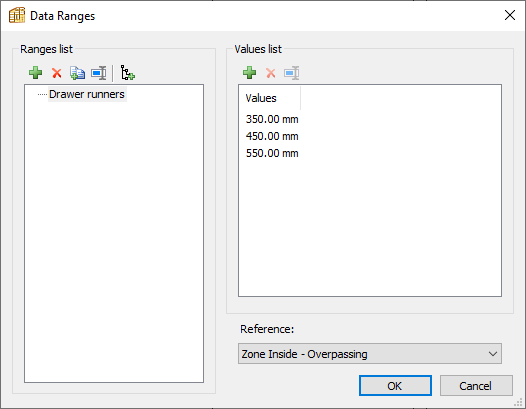
Task: Click empty area of the Ranges list
Action: click(x=114, y=242)
